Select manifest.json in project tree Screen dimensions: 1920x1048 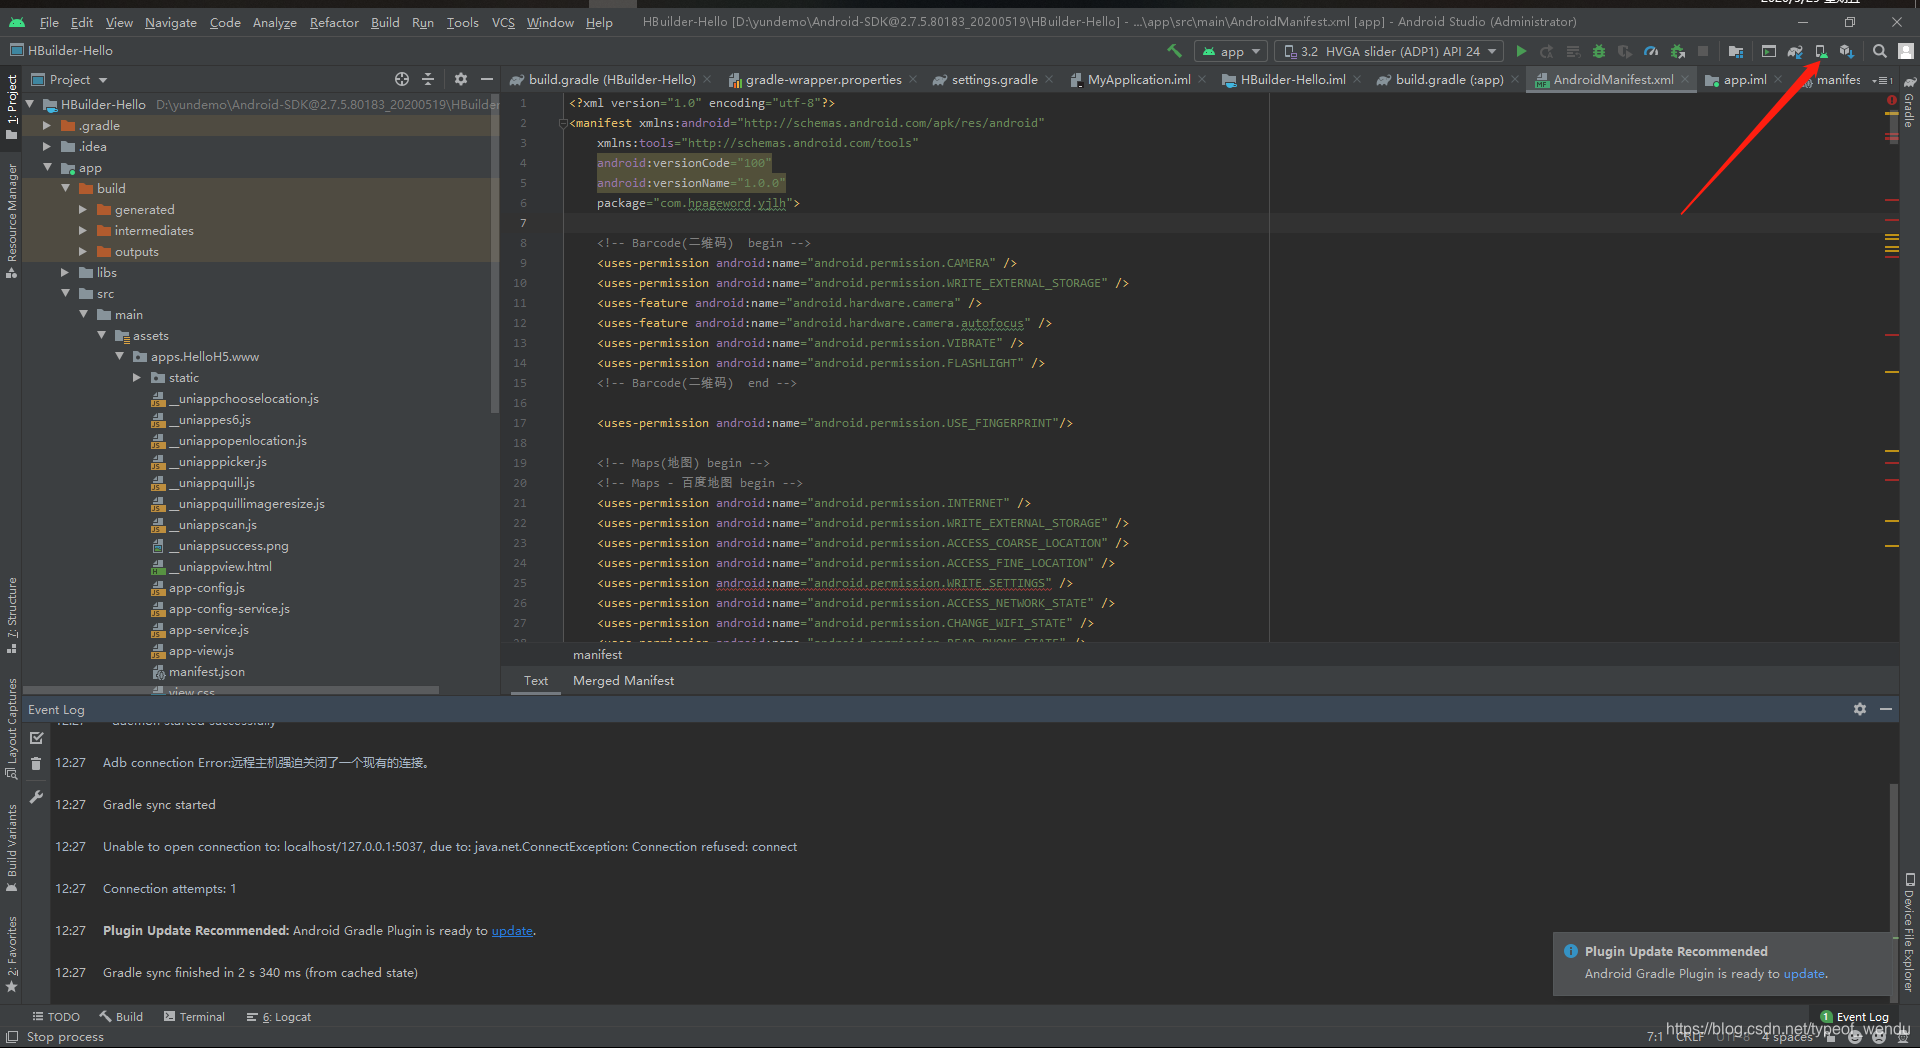tap(207, 672)
